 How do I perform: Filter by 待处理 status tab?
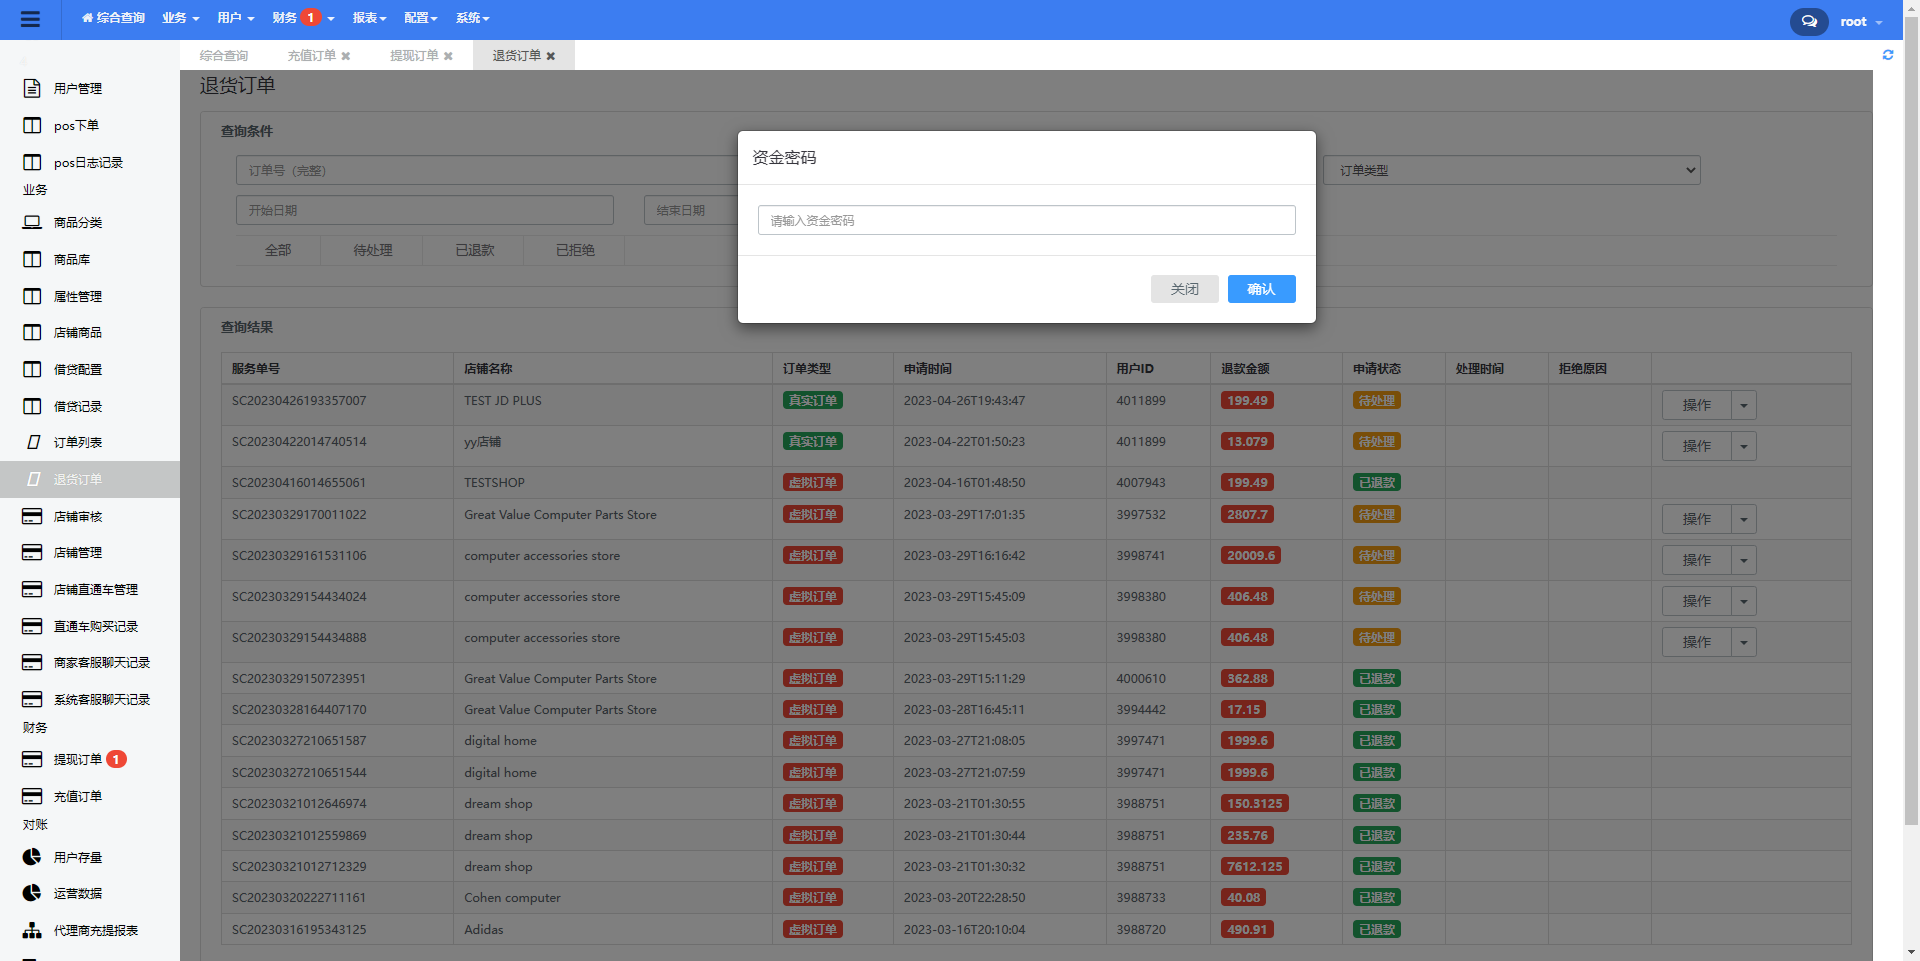(x=373, y=250)
